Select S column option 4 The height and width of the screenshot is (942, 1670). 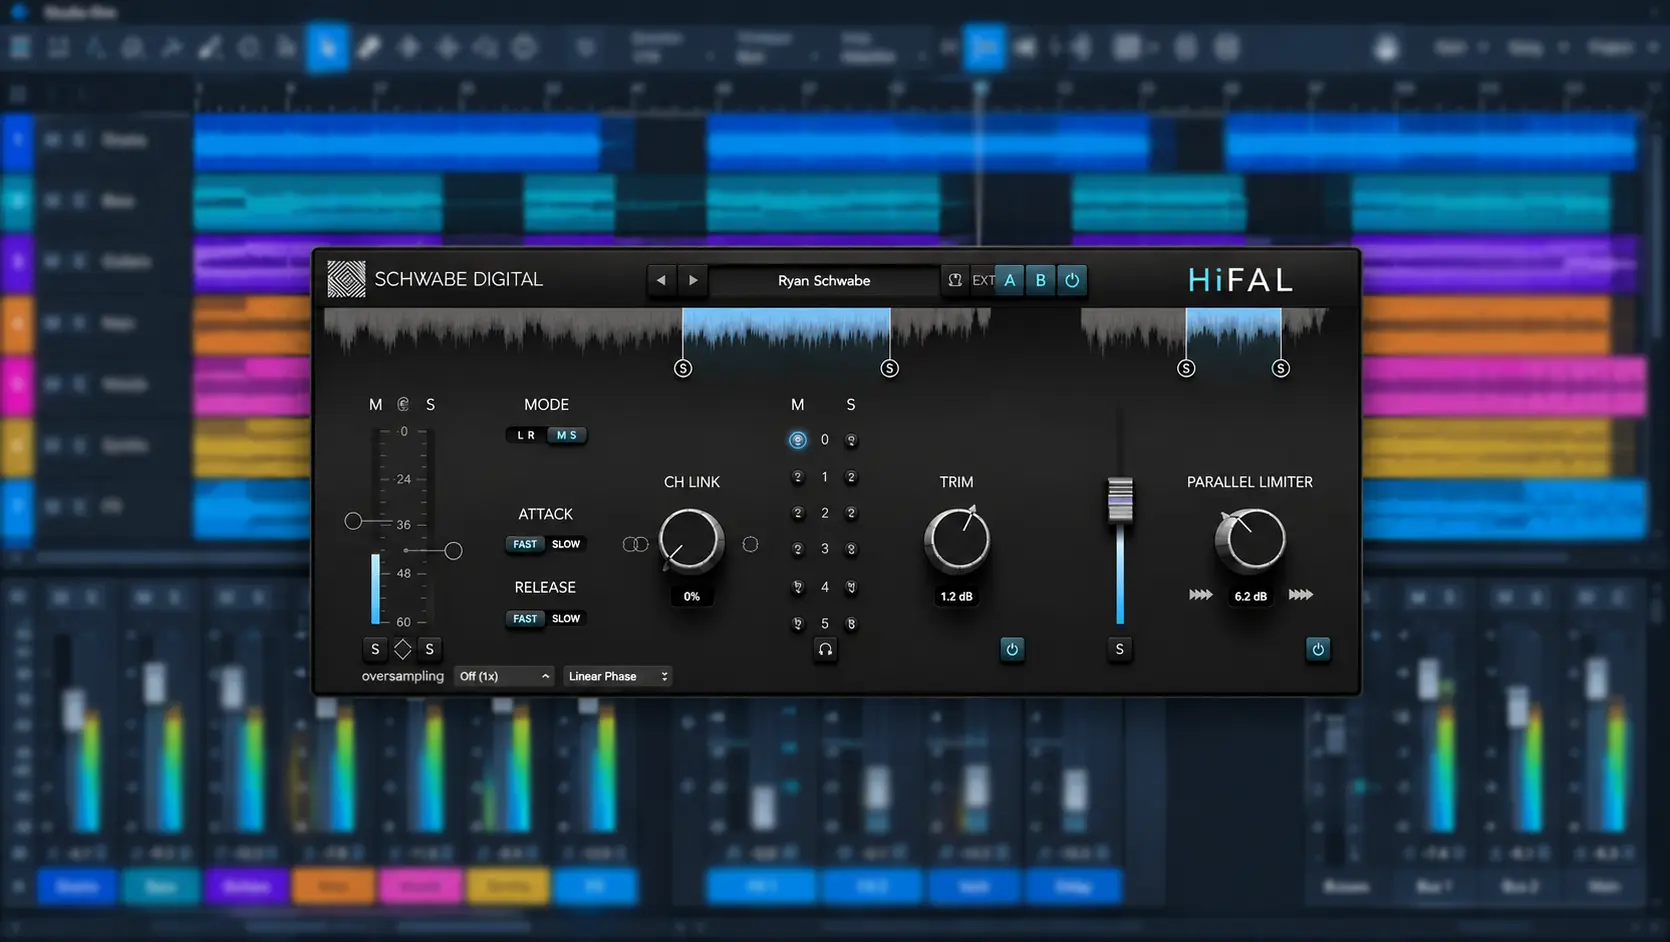click(851, 587)
